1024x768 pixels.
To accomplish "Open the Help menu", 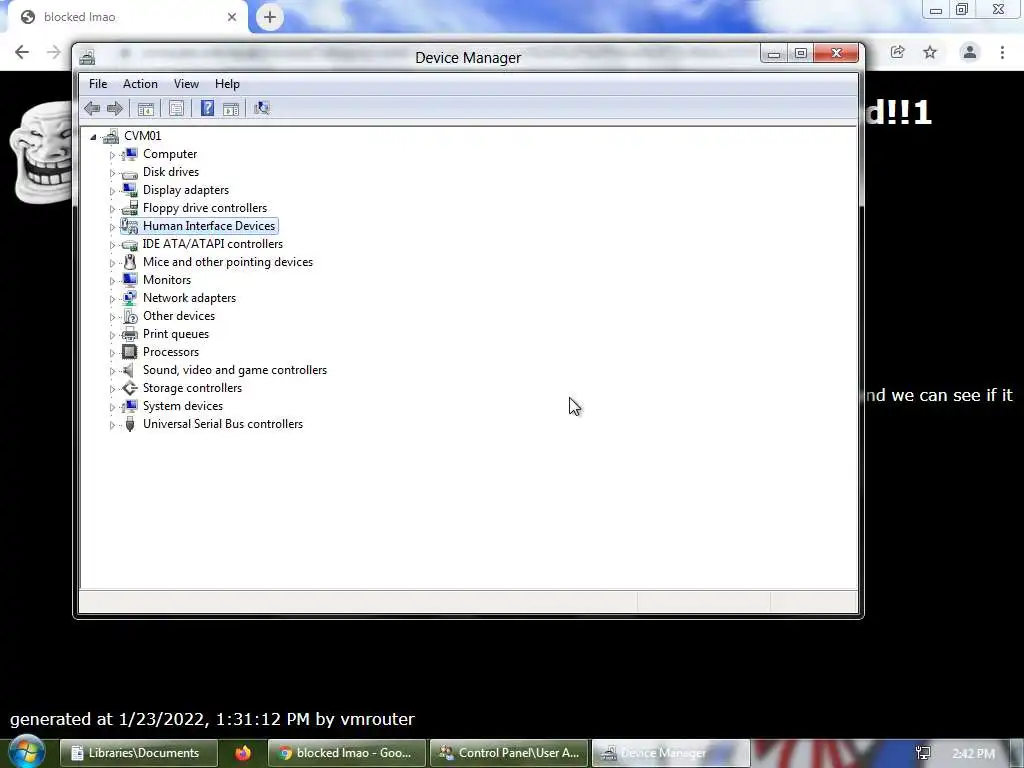I will 227,84.
